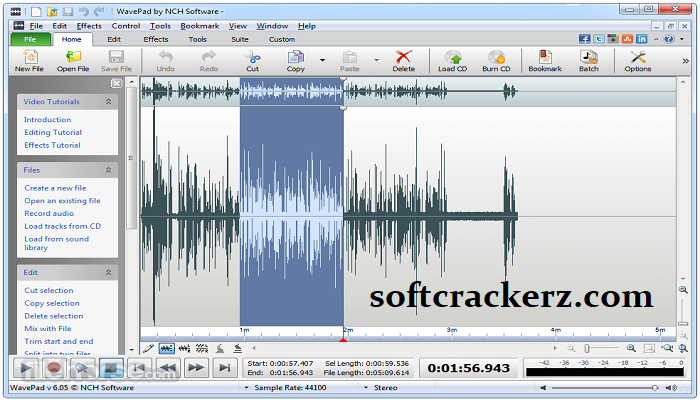The height and width of the screenshot is (400, 700).
Task: Click the Undo toolbar icon
Action: pyautogui.click(x=166, y=61)
